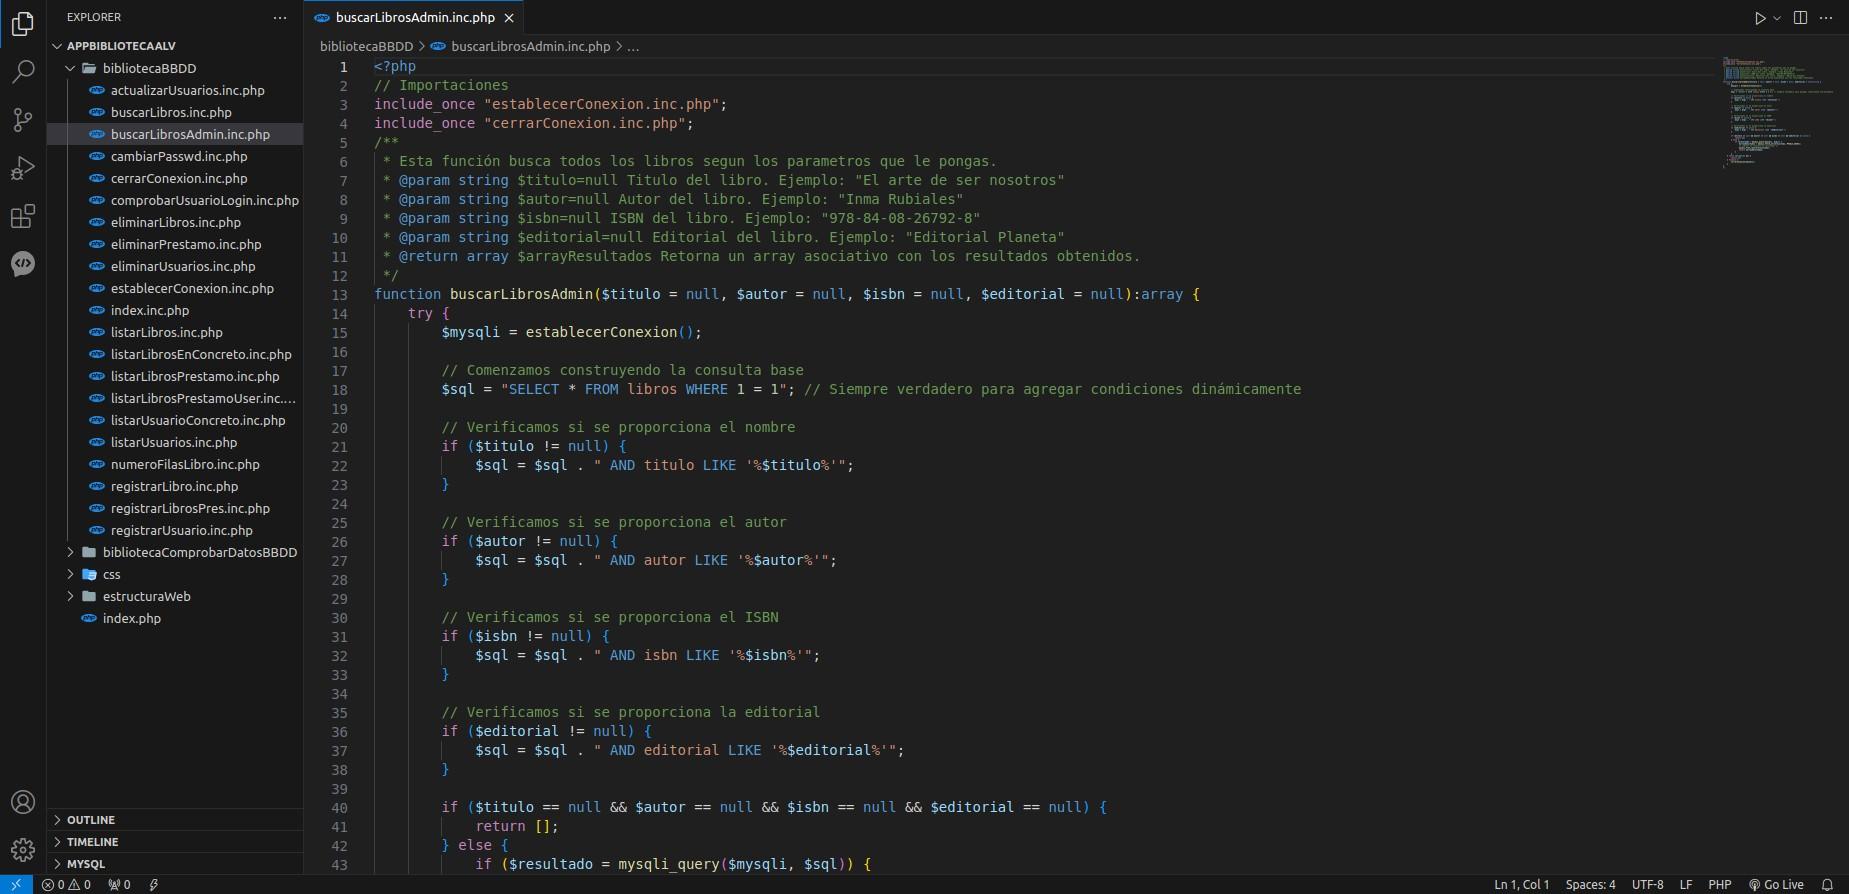Open numeroFilasLibro.inc.php file
This screenshot has width=1849, height=894.
tap(175, 464)
